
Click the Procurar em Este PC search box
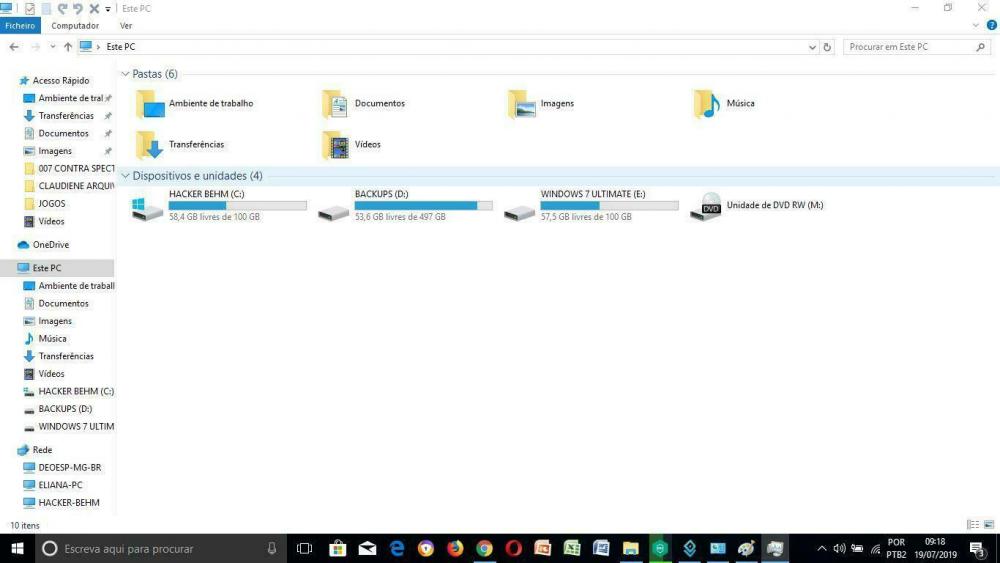(x=908, y=47)
